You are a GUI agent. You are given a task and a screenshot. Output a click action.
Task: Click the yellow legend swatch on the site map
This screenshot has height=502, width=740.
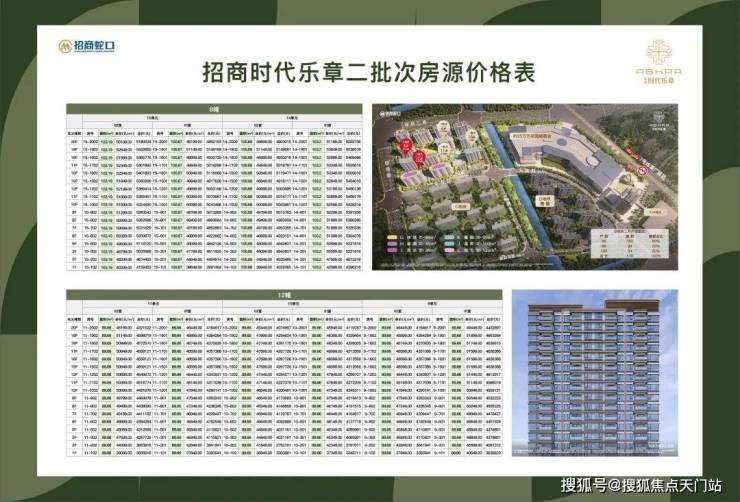(392, 237)
